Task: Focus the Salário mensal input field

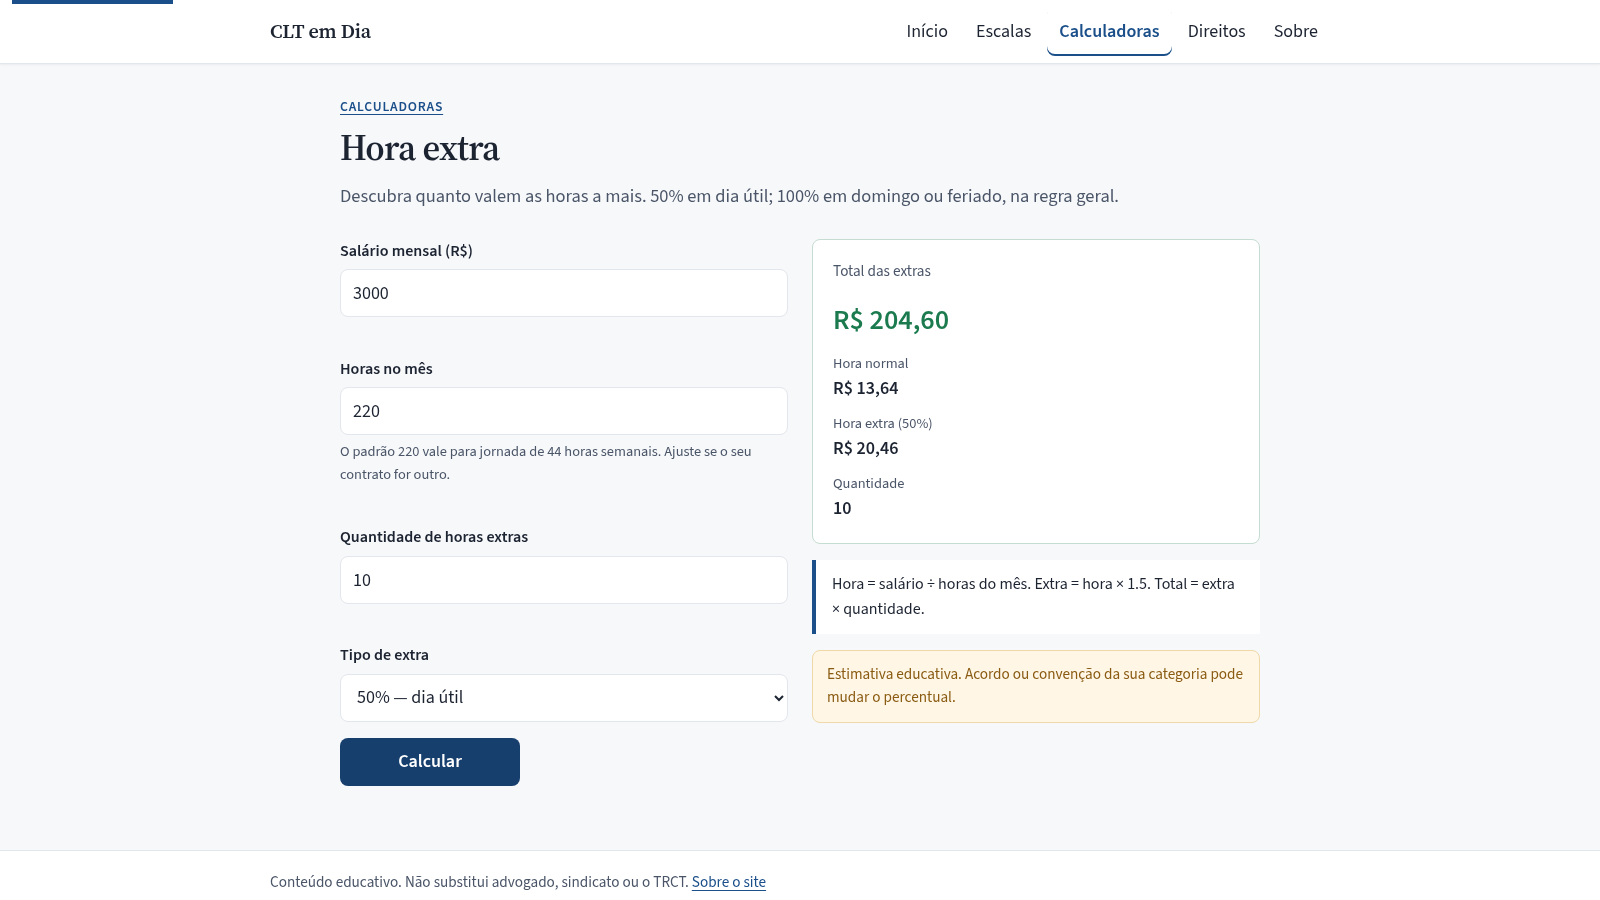Action: (564, 293)
